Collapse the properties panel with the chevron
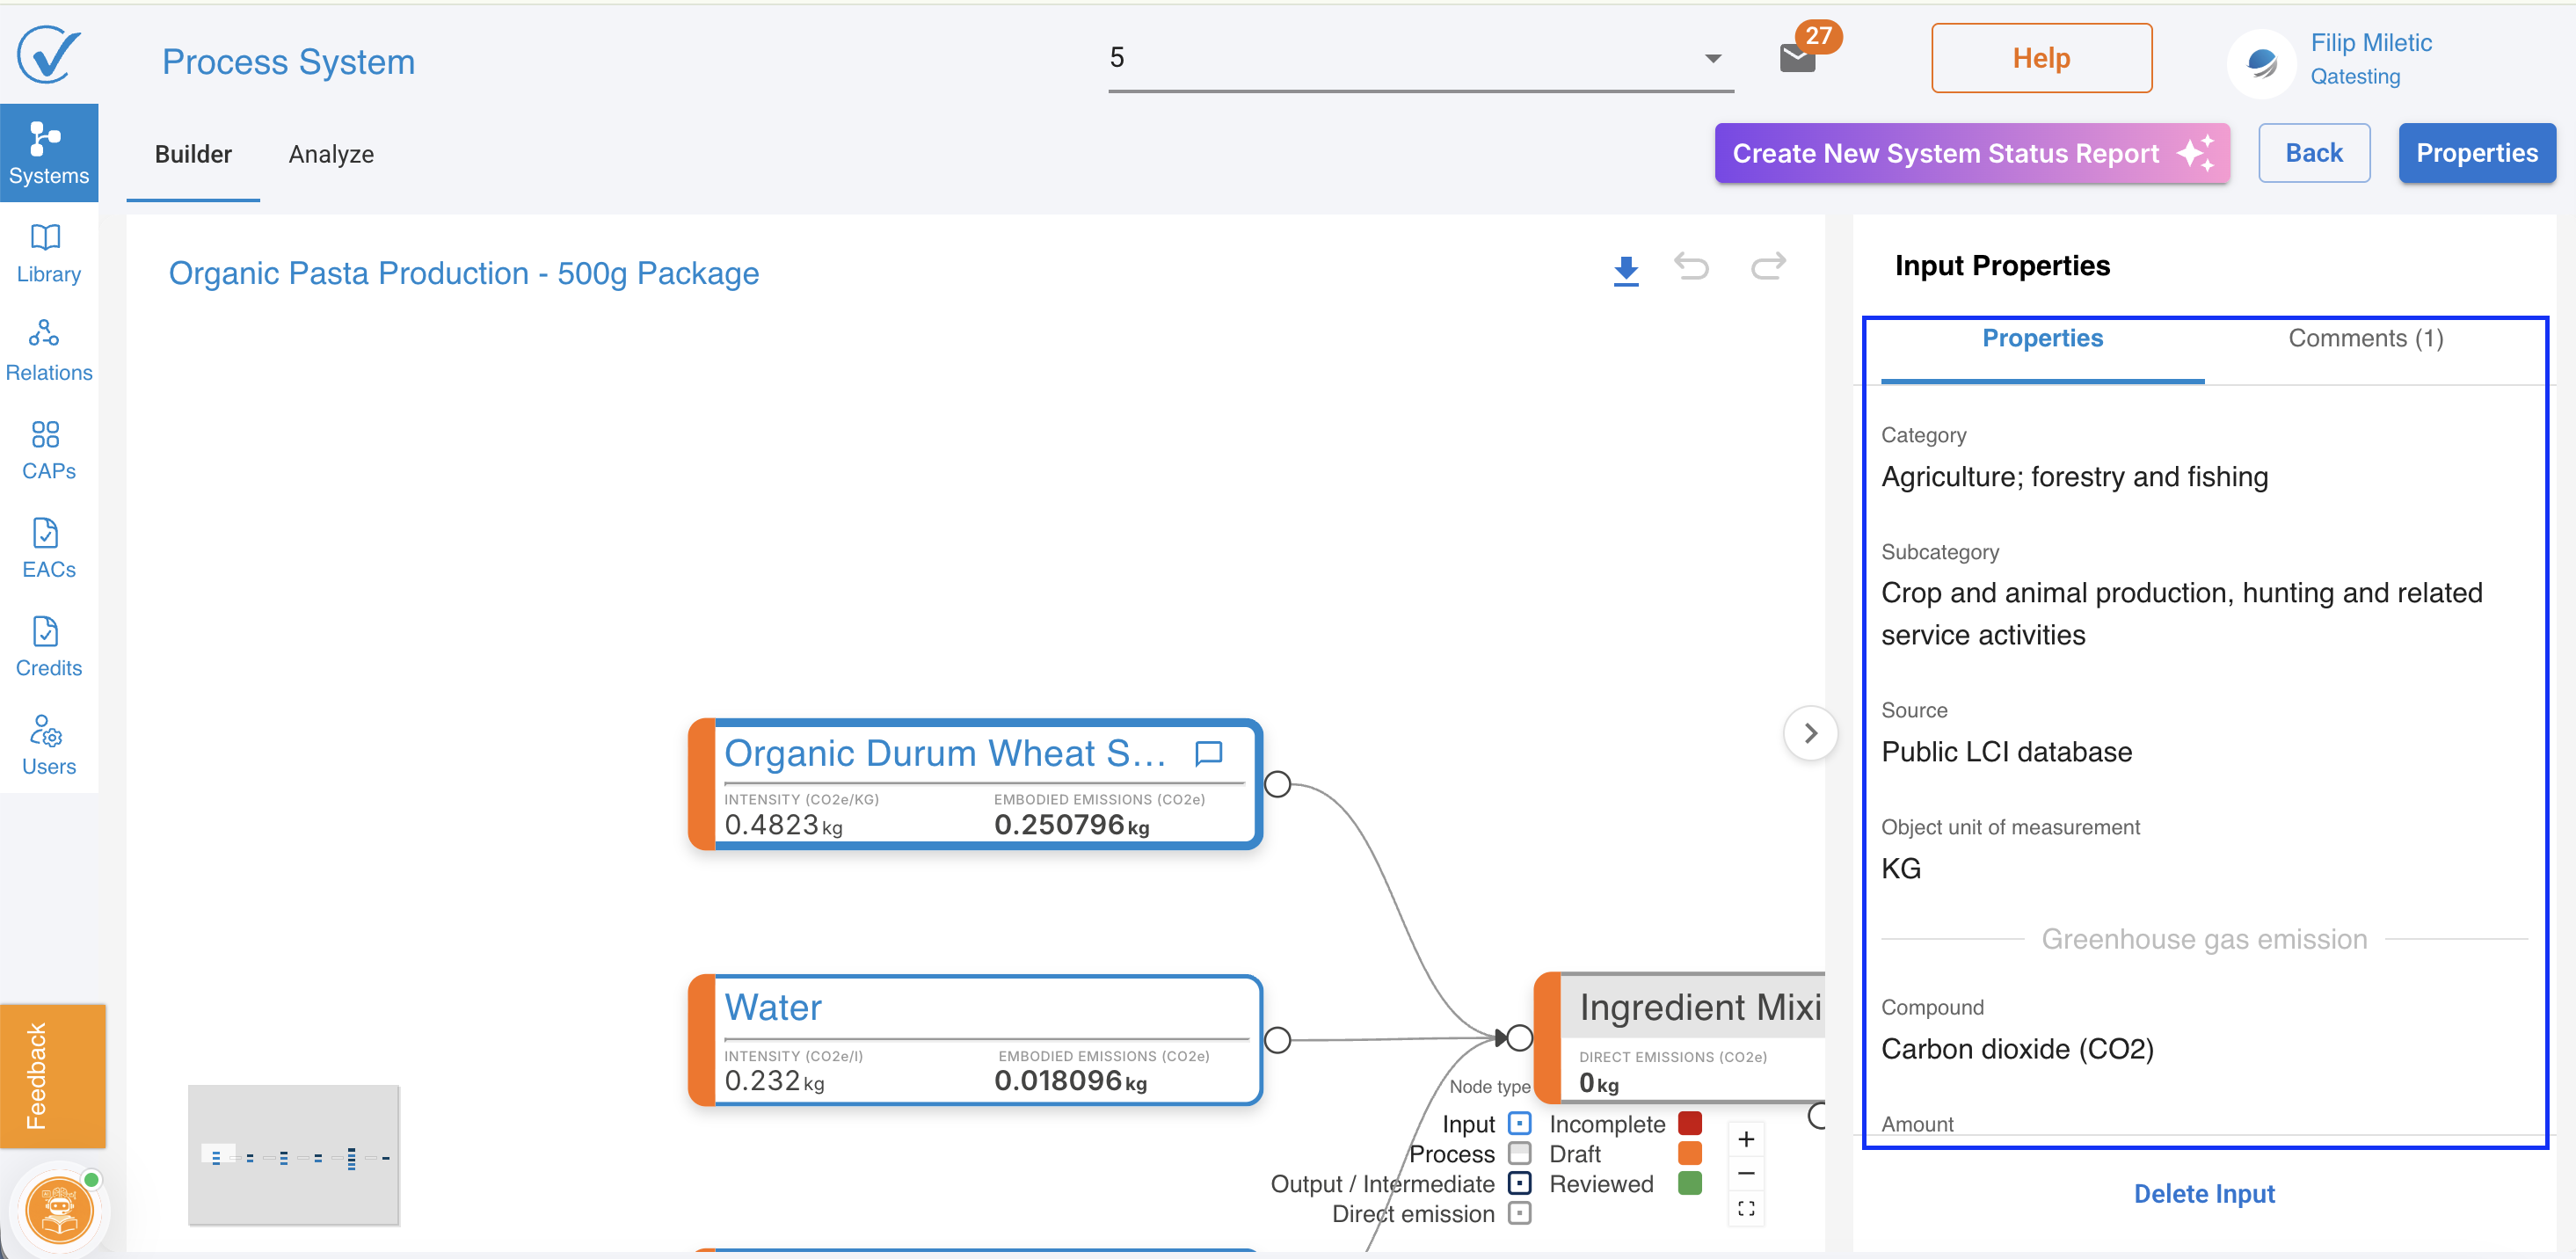The width and height of the screenshot is (2576, 1259). tap(1810, 733)
